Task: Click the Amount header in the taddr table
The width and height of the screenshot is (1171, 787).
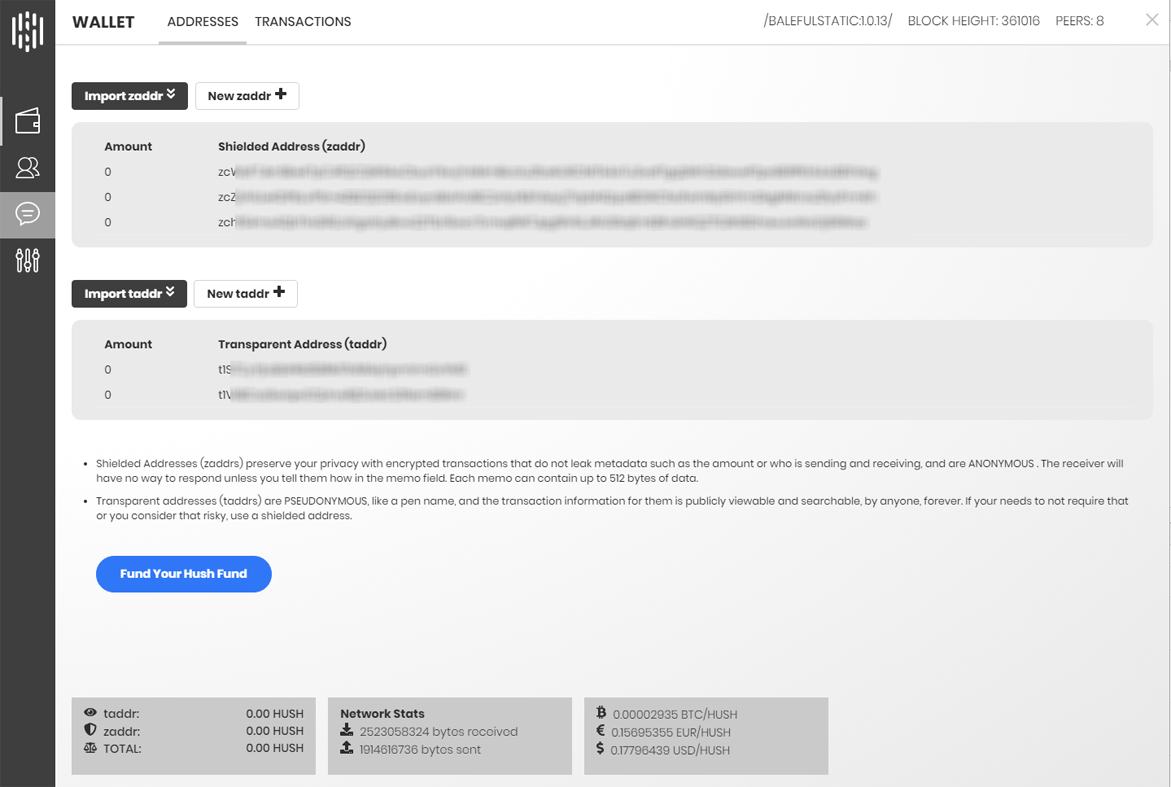Action: coord(128,344)
